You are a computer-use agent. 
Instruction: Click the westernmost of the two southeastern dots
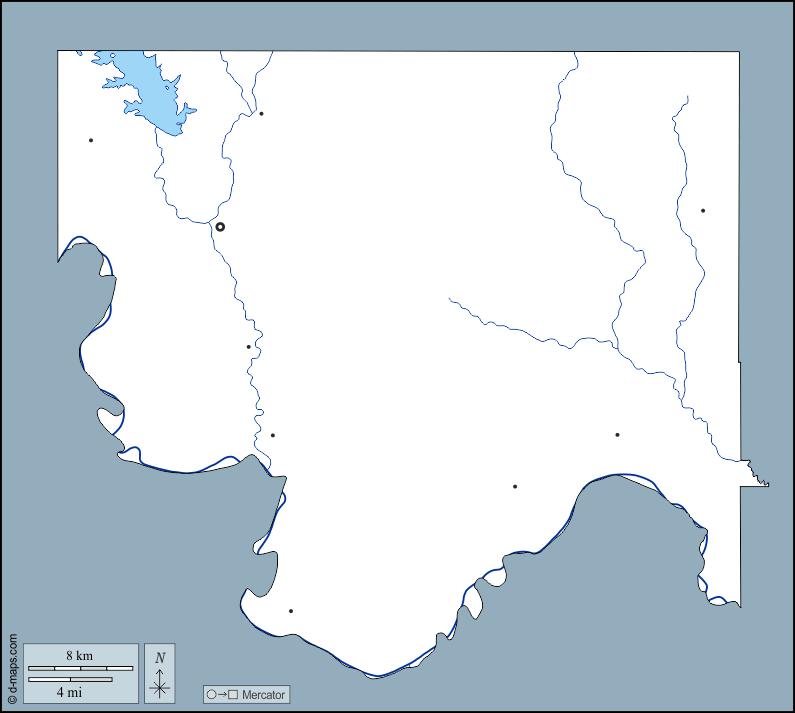[515, 487]
